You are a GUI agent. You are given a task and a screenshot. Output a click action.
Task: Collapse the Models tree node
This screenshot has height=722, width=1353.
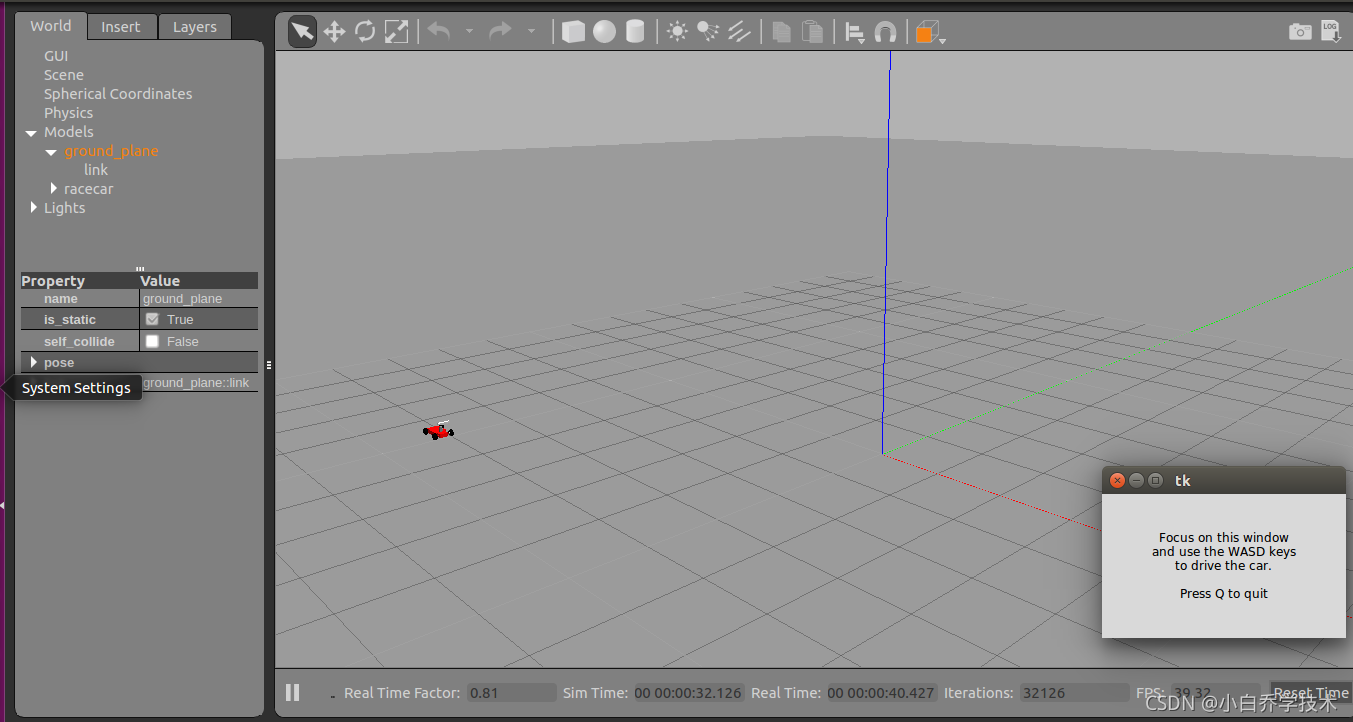31,133
